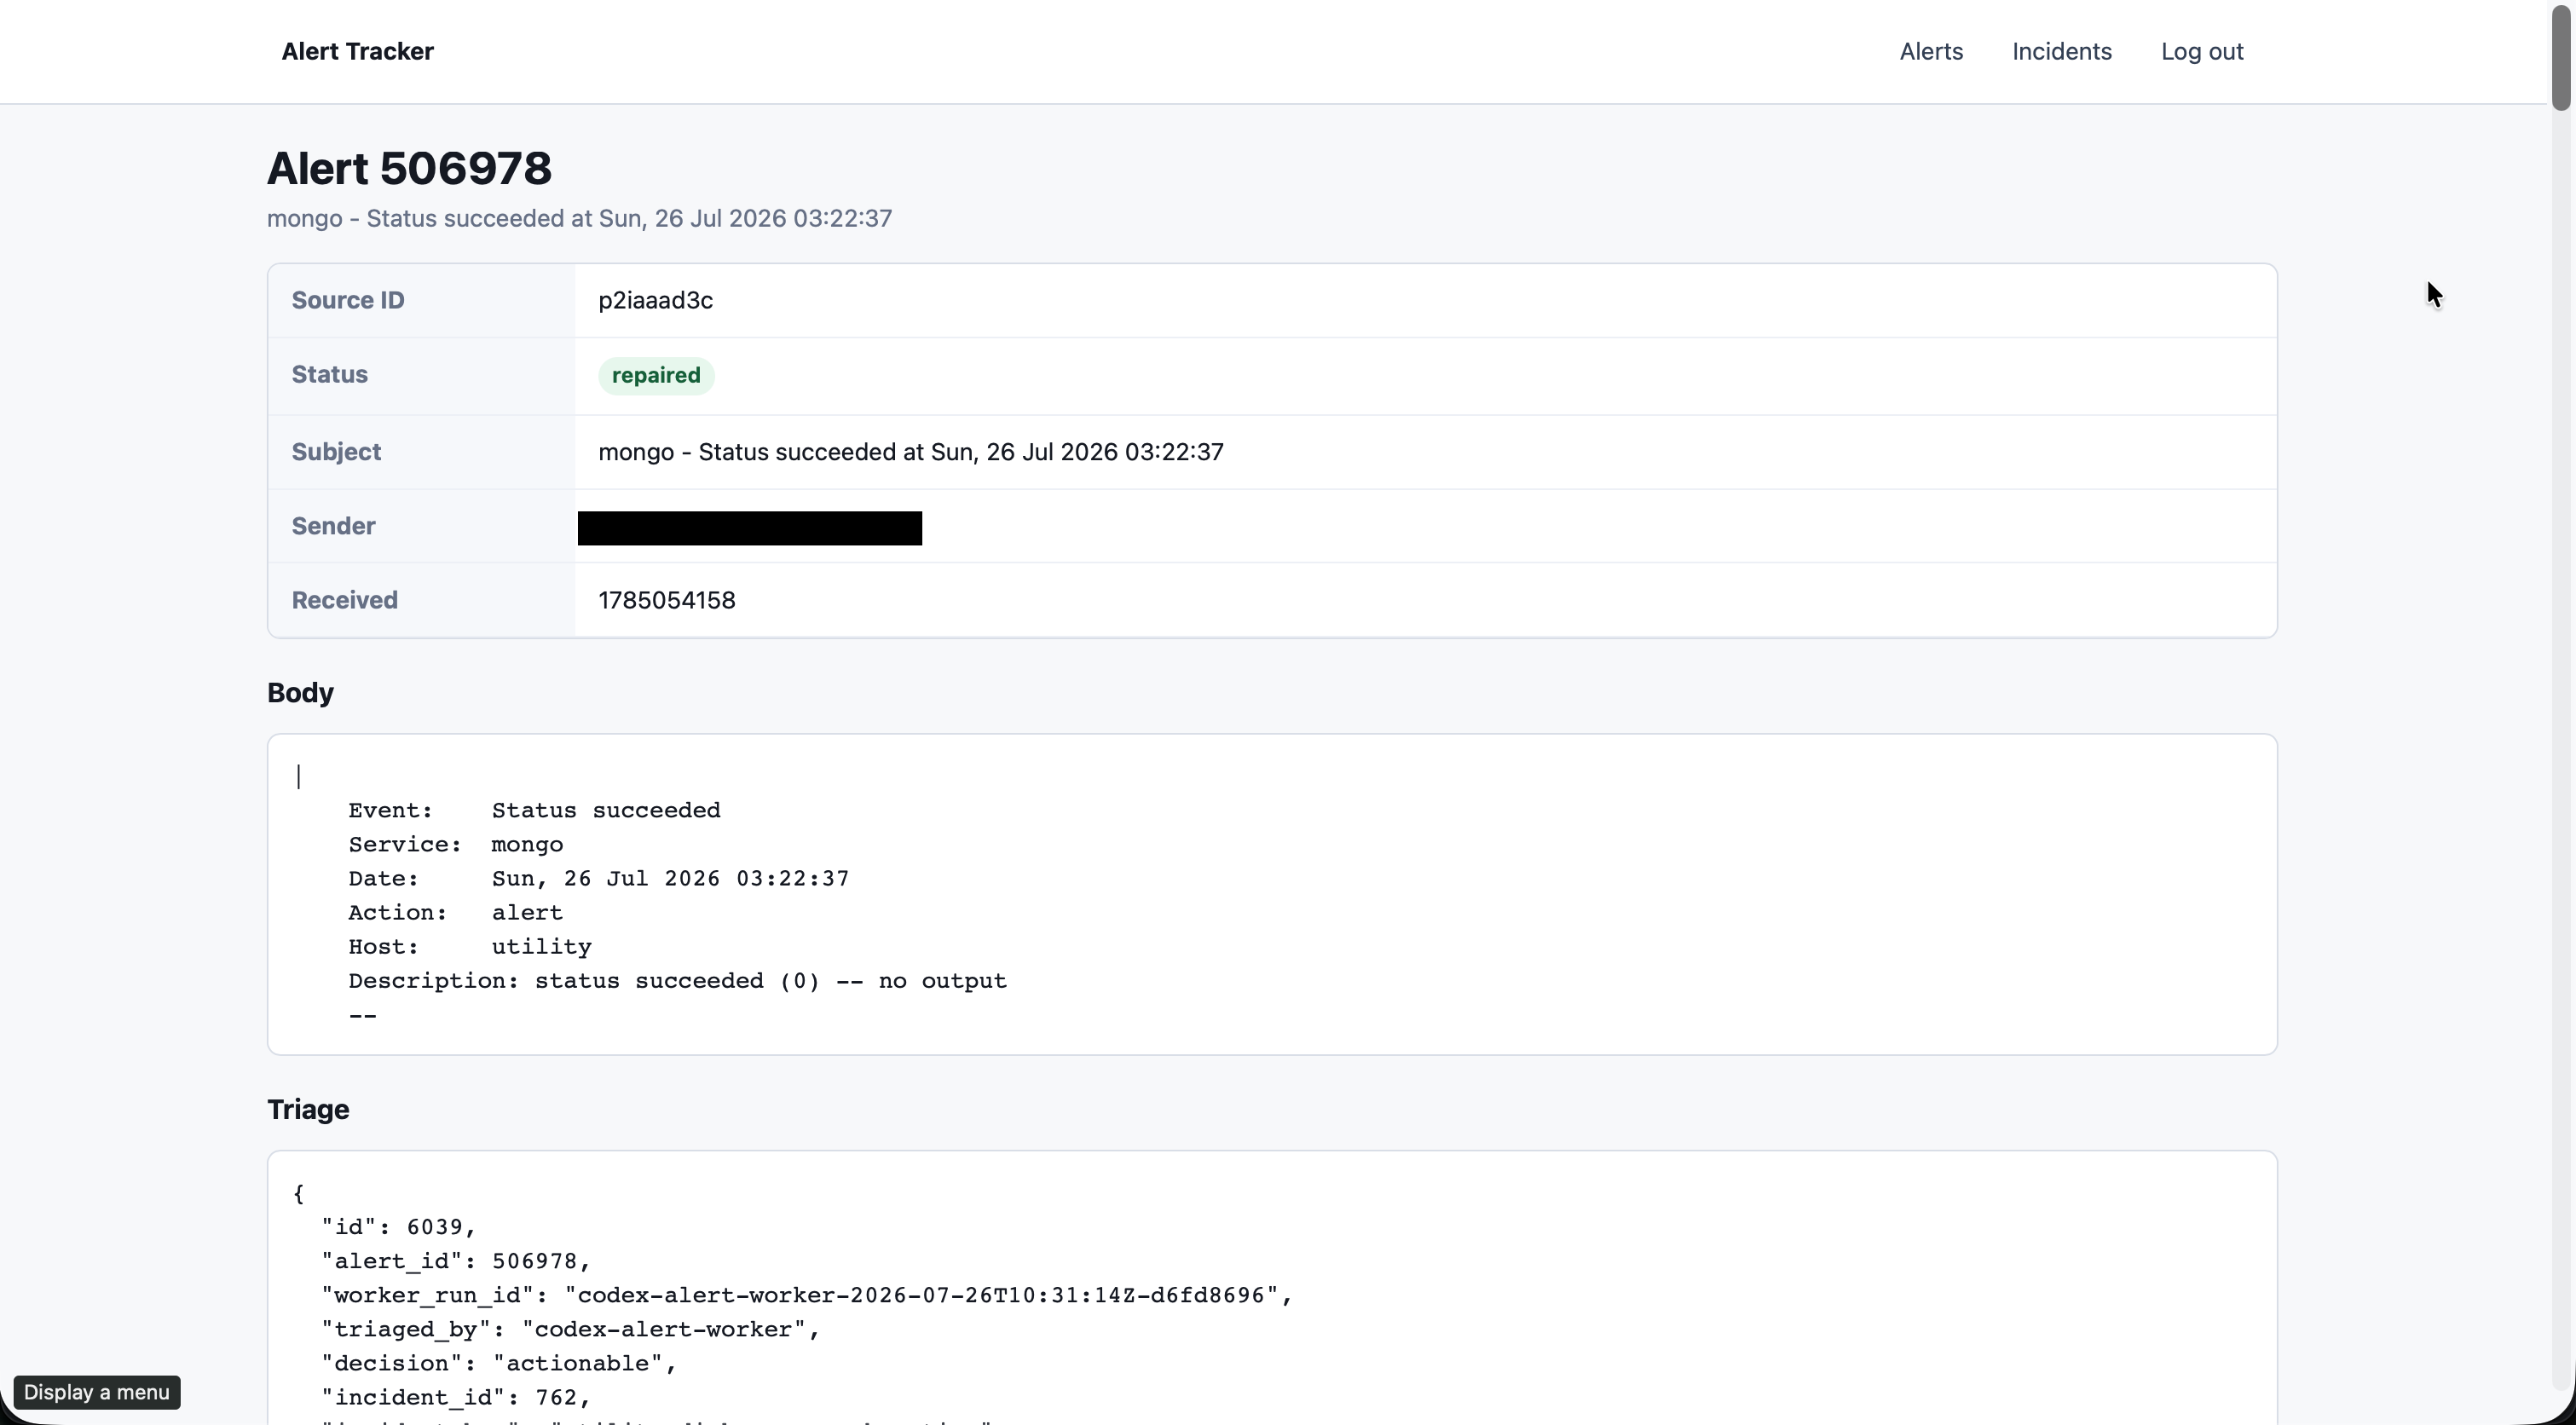Image resolution: width=2576 pixels, height=1425 pixels.
Task: Click the triaged_by codex-alert-worker line
Action: 570,1329
